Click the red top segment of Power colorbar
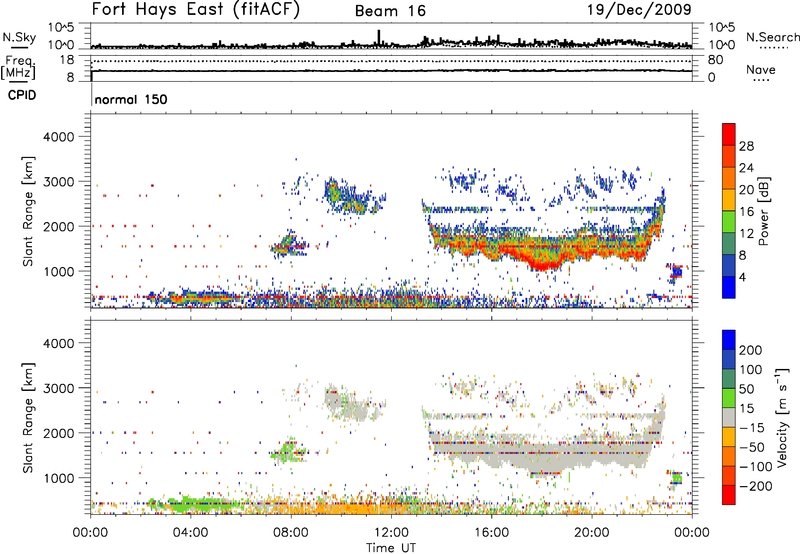Screen dimensions: 800x554 coord(729,134)
